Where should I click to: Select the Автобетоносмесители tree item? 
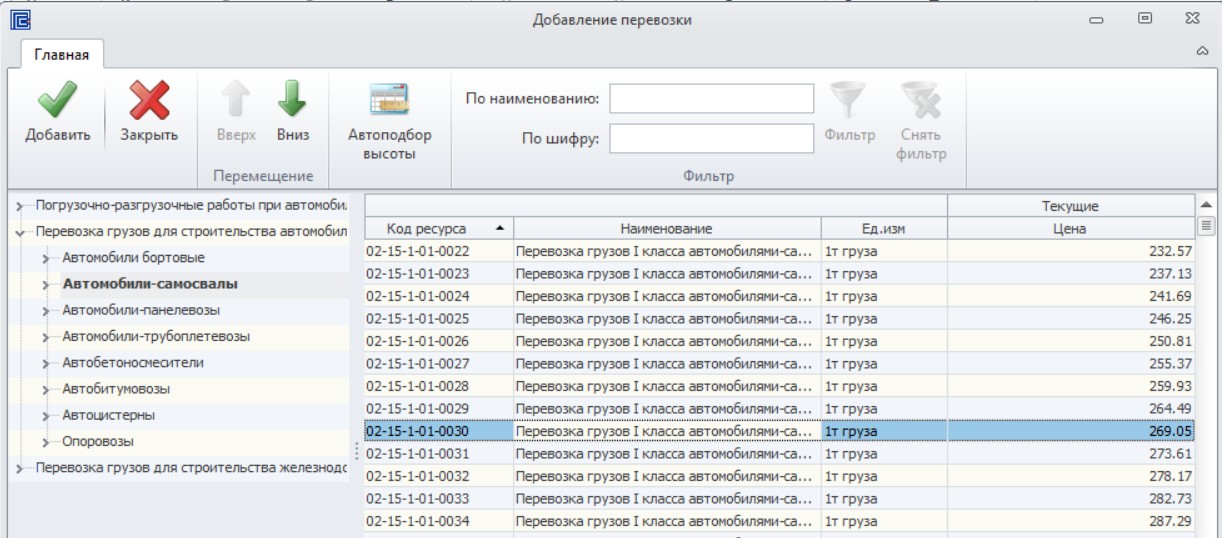(133, 363)
